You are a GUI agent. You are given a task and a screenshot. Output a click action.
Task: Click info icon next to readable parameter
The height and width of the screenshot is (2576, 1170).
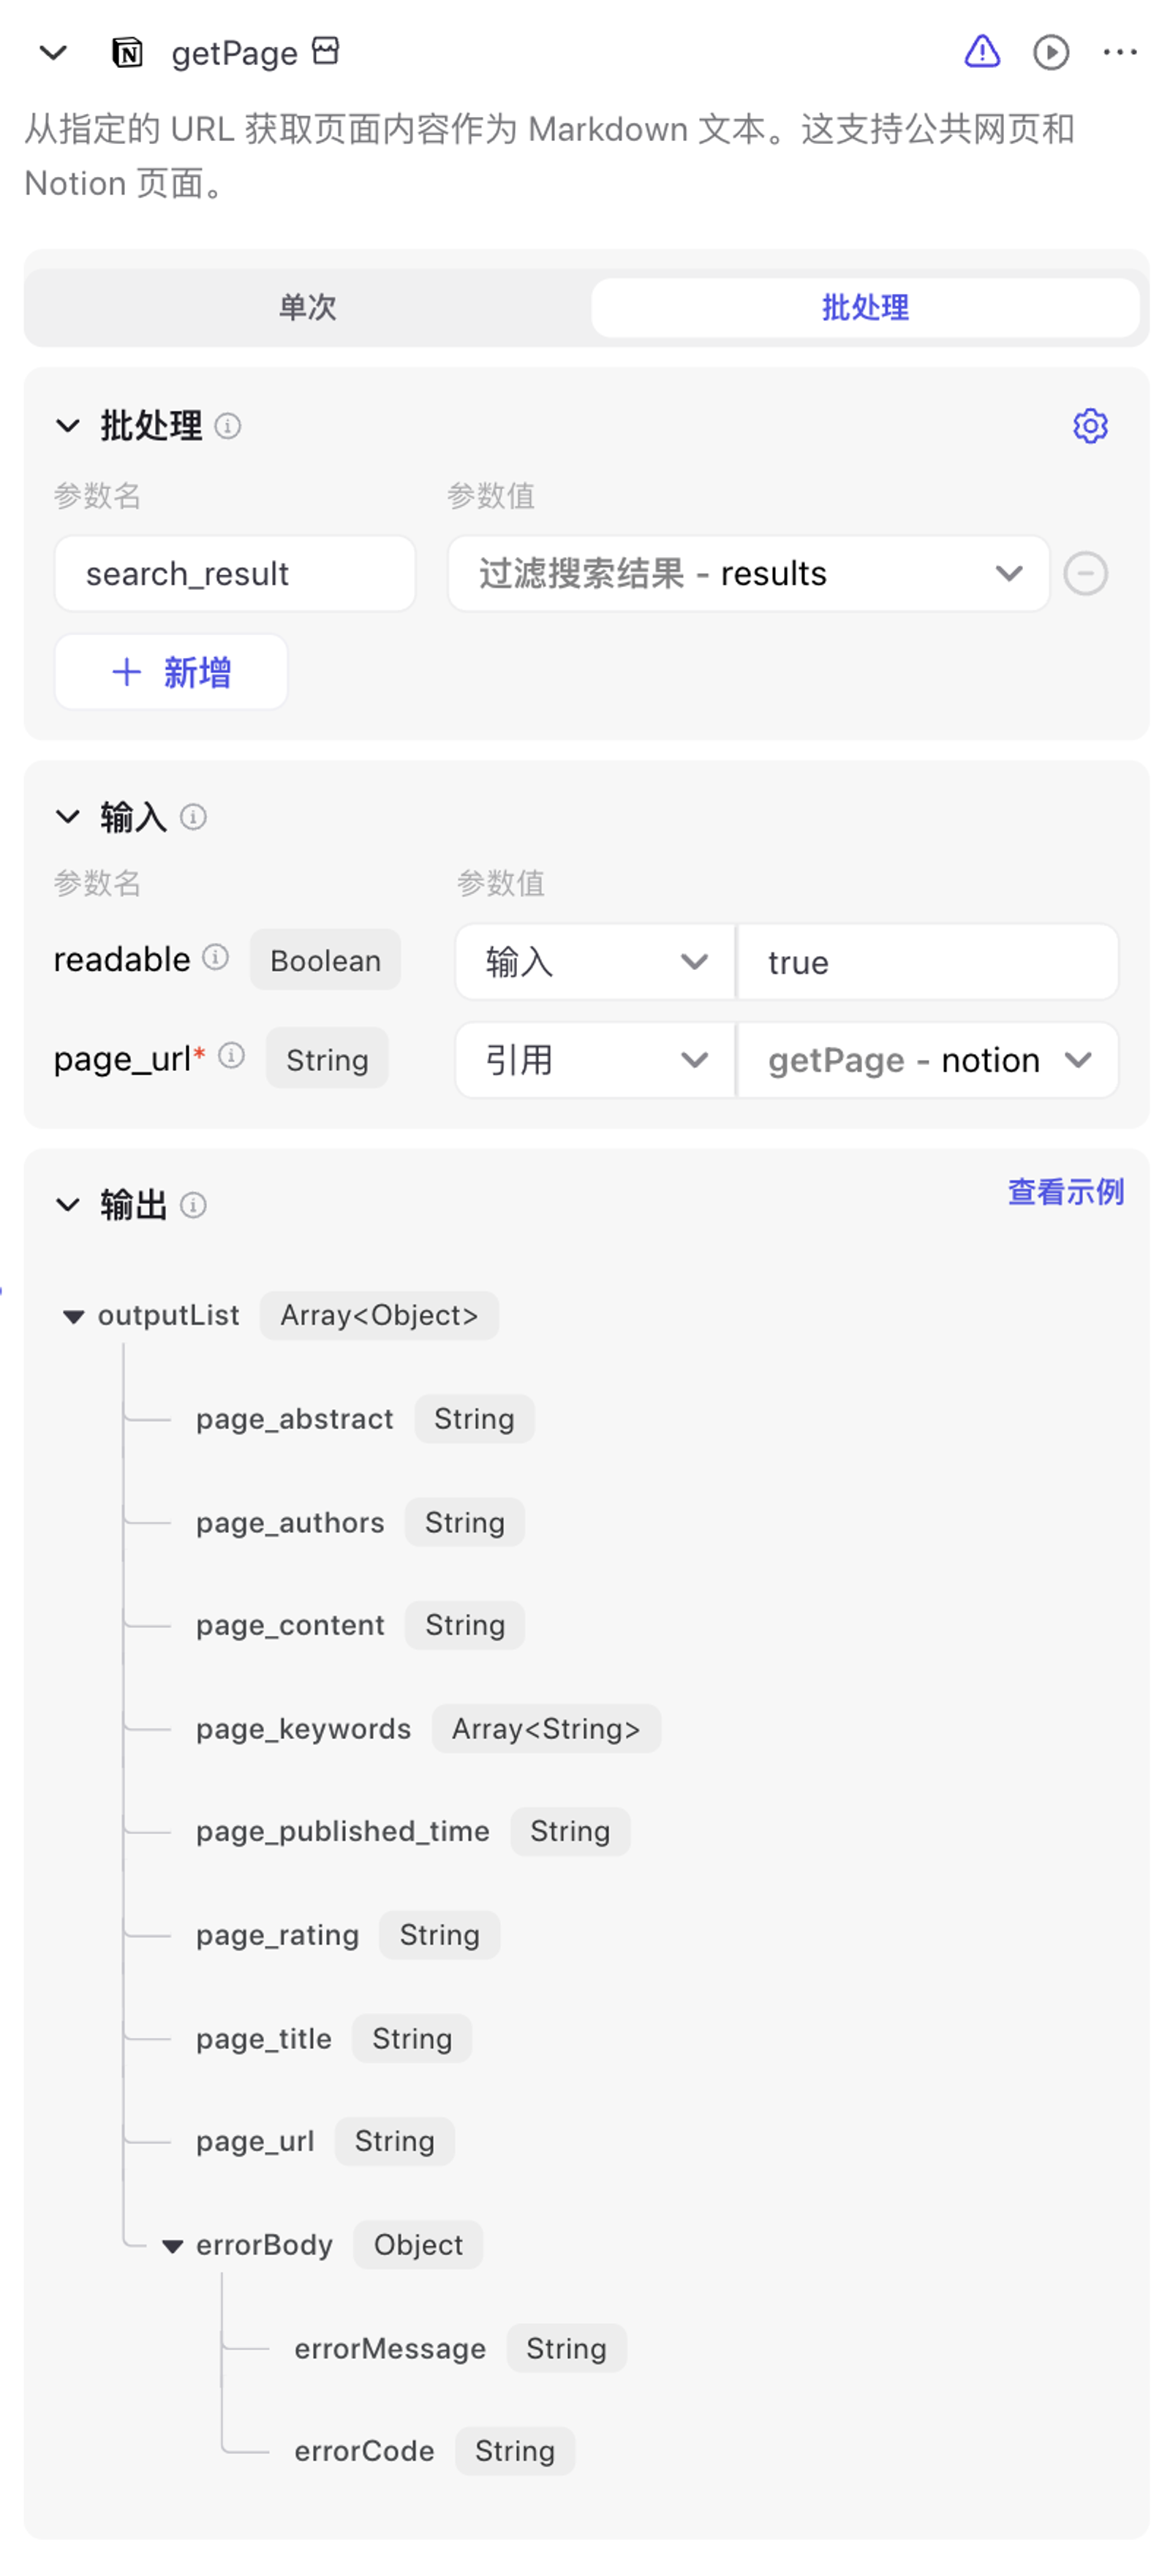(x=215, y=957)
